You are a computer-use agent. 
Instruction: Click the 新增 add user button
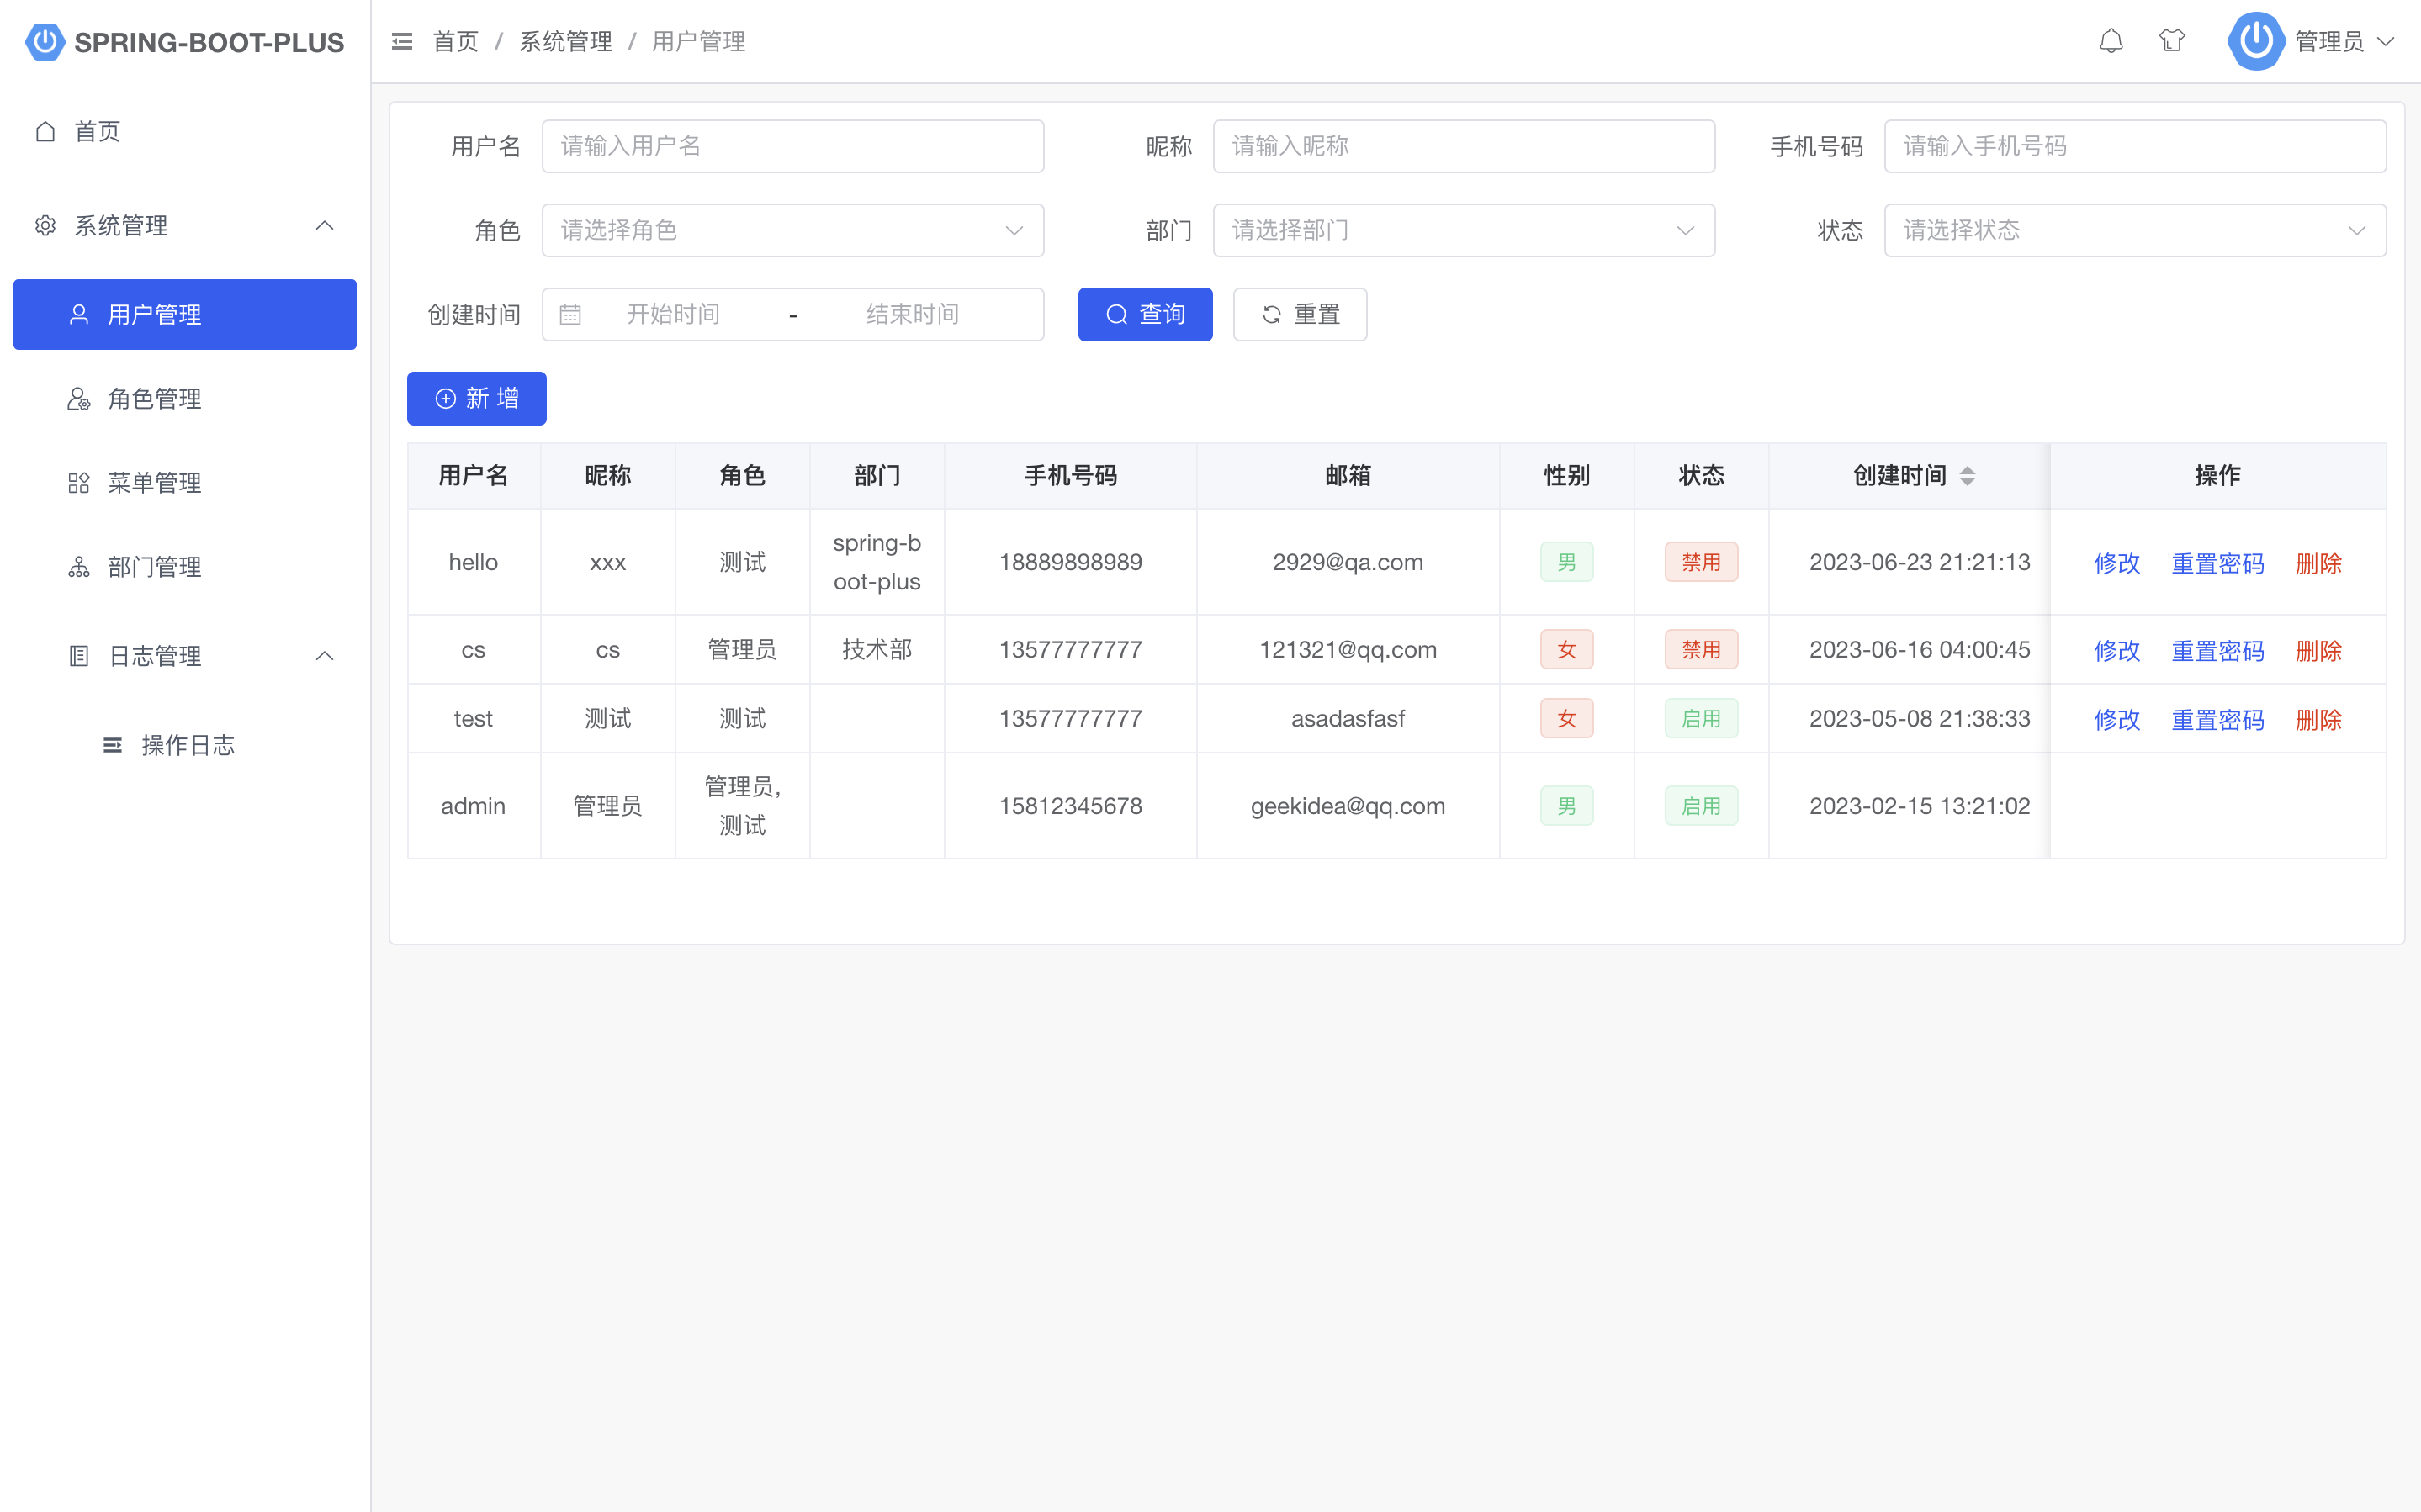[x=477, y=399]
